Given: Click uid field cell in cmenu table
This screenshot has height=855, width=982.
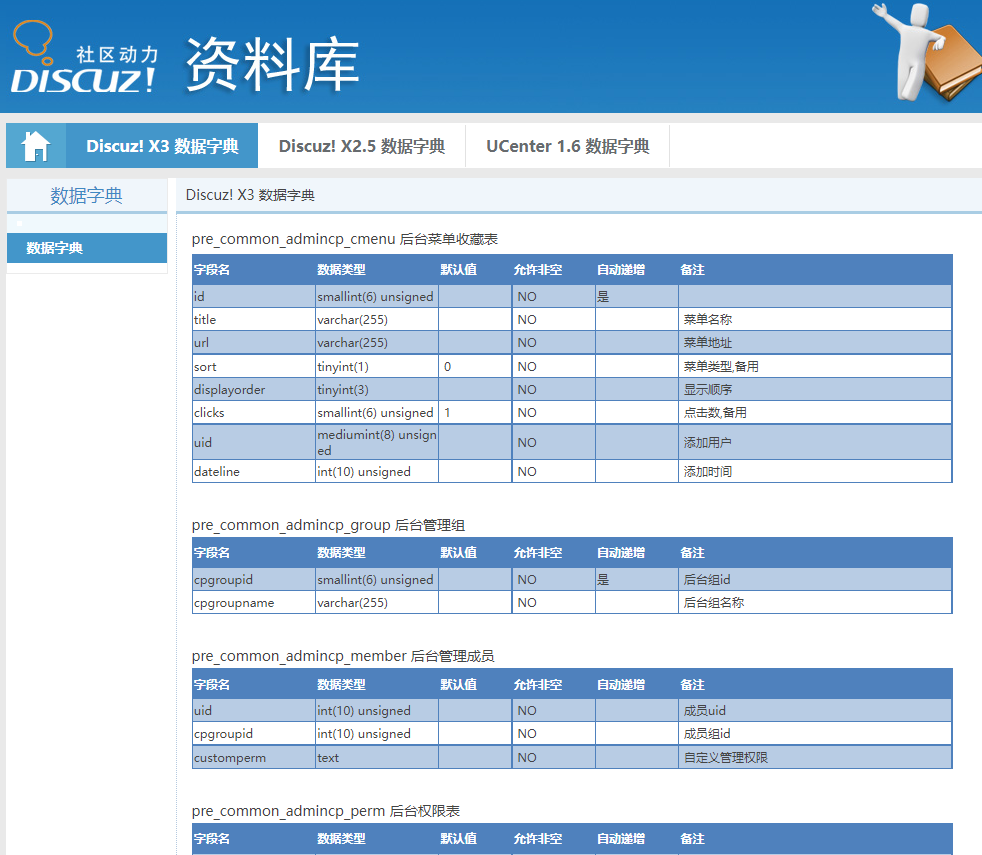Looking at the screenshot, I should point(254,442).
